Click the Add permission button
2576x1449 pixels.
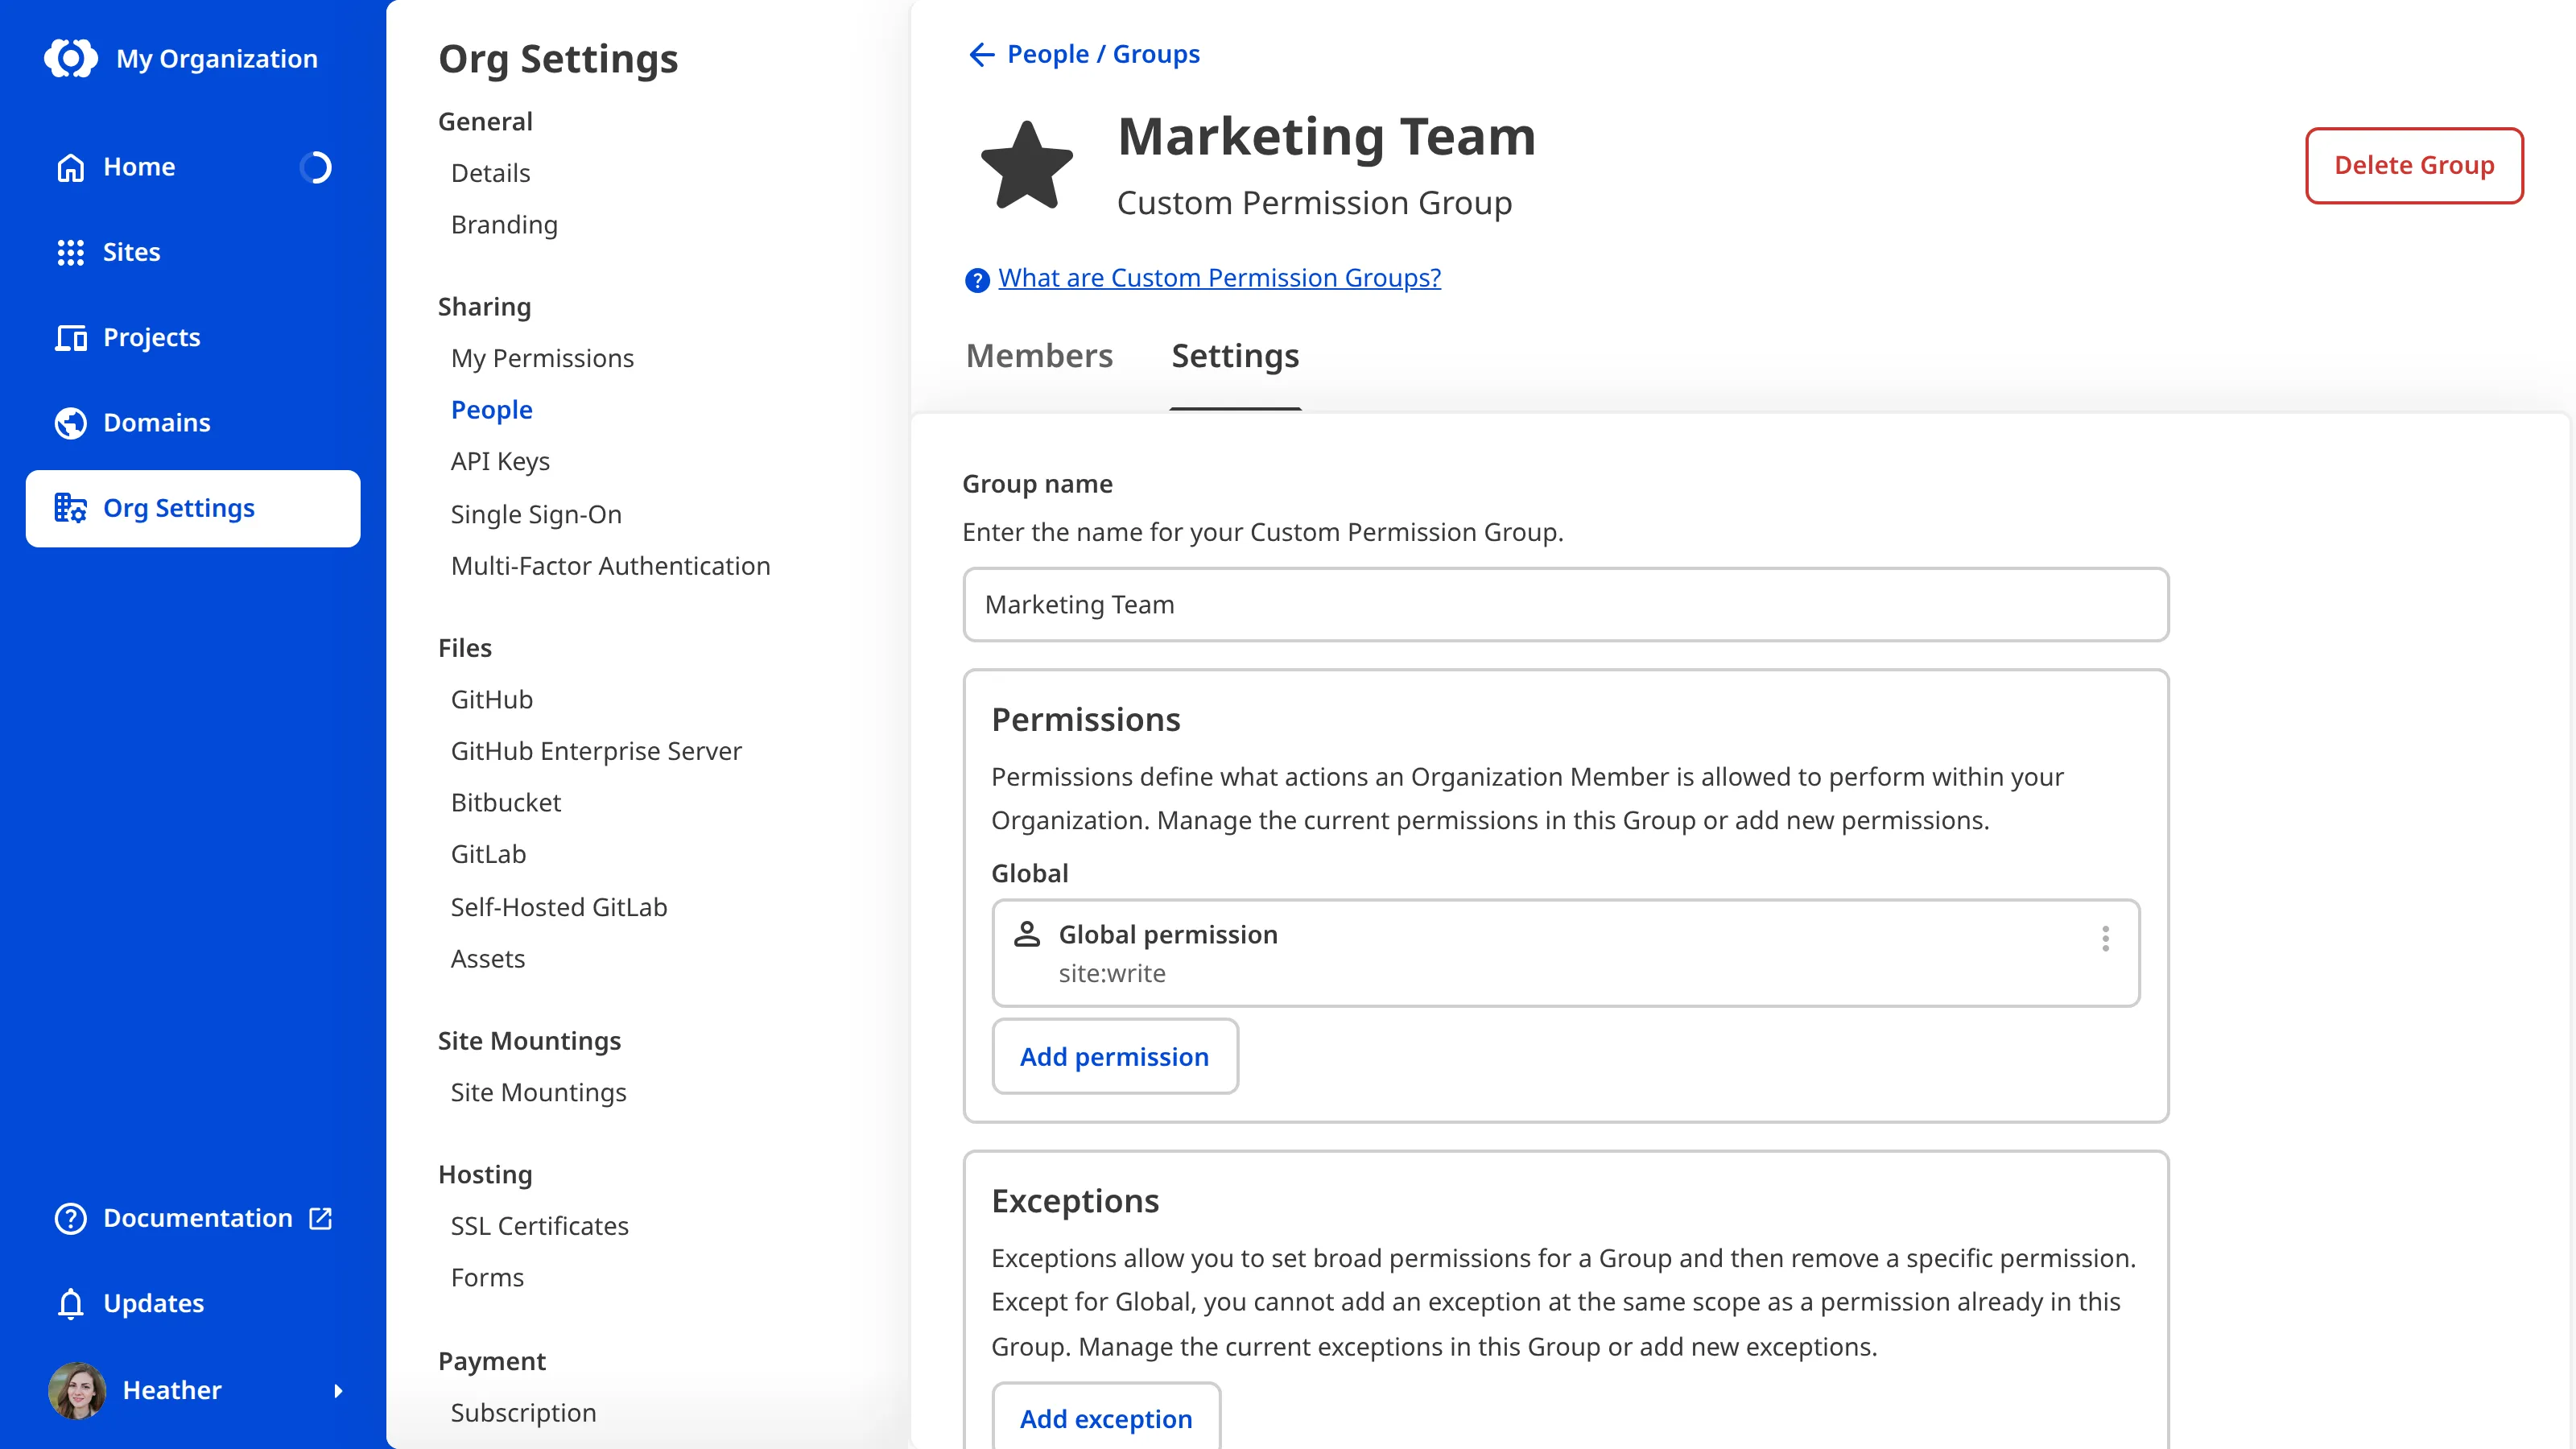pyautogui.click(x=1115, y=1056)
